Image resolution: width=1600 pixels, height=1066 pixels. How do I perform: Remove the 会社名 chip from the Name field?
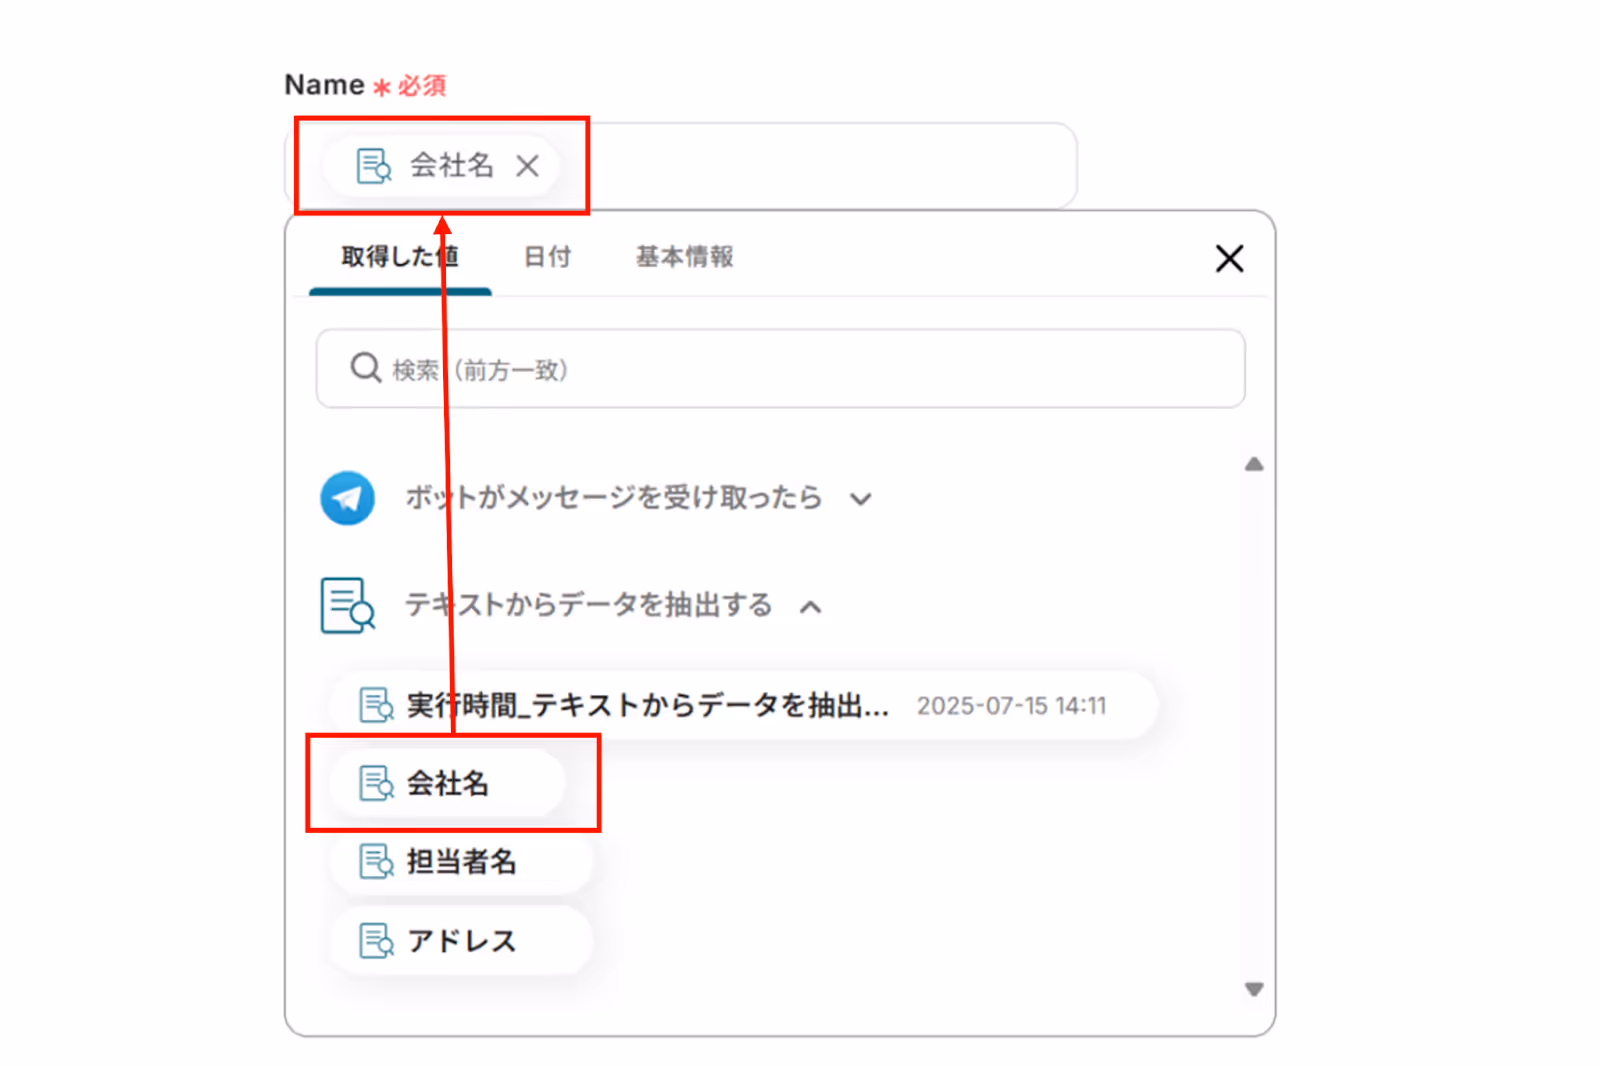(527, 166)
